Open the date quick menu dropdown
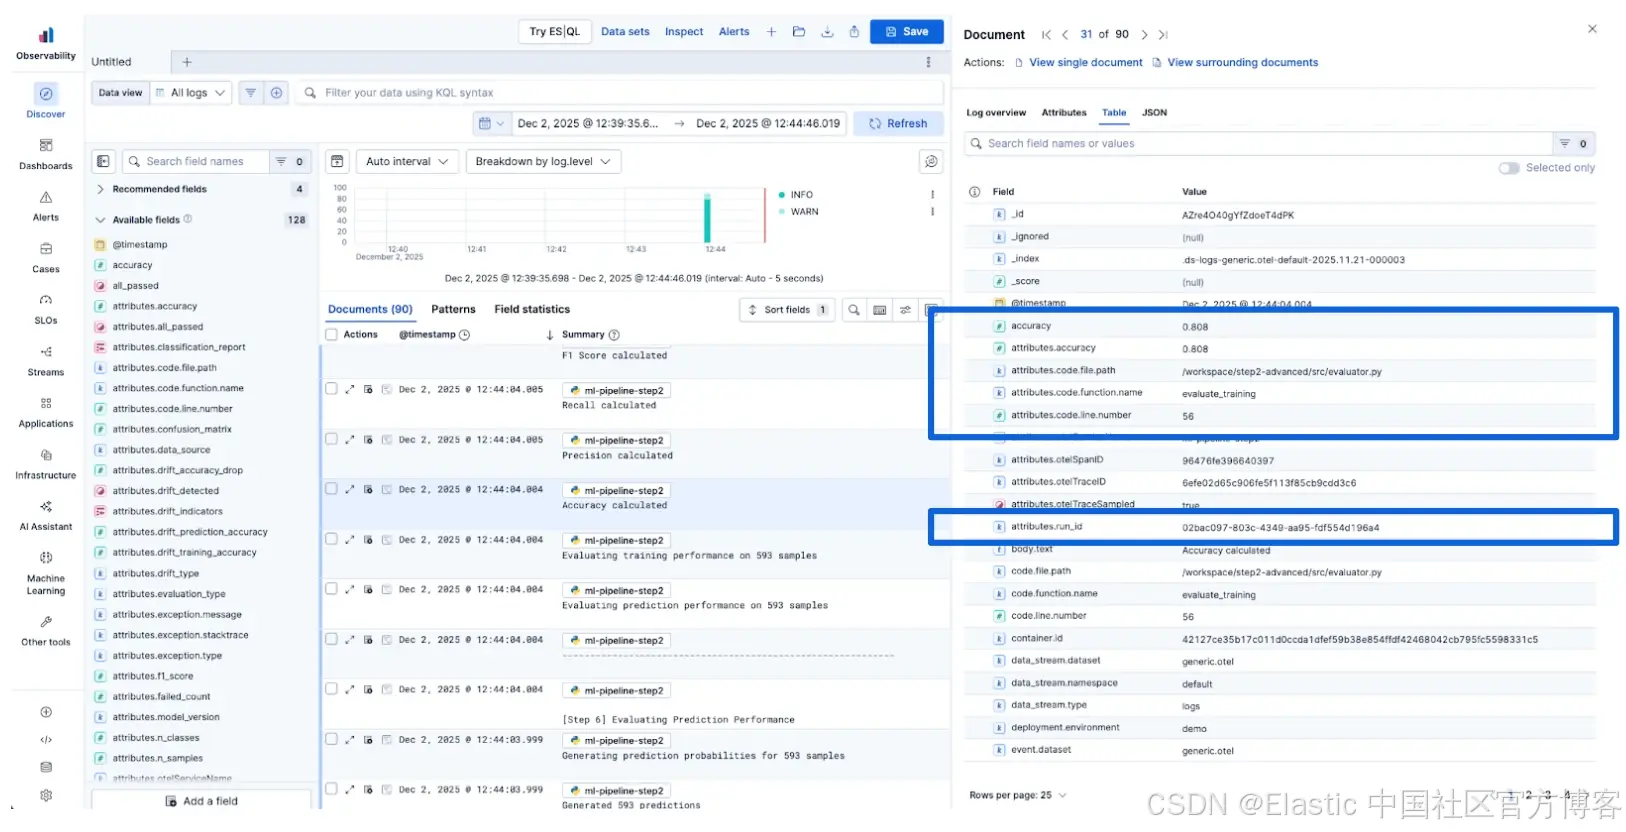The image size is (1626, 832). point(491,124)
